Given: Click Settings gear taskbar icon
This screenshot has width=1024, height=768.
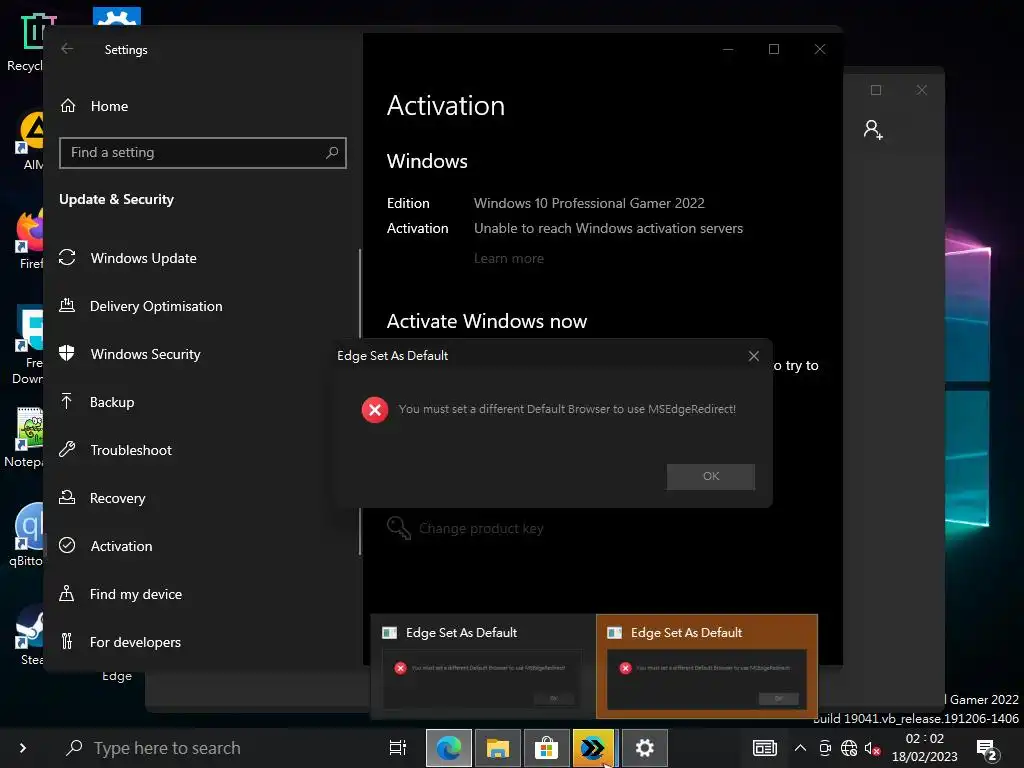Looking at the screenshot, I should [x=645, y=748].
